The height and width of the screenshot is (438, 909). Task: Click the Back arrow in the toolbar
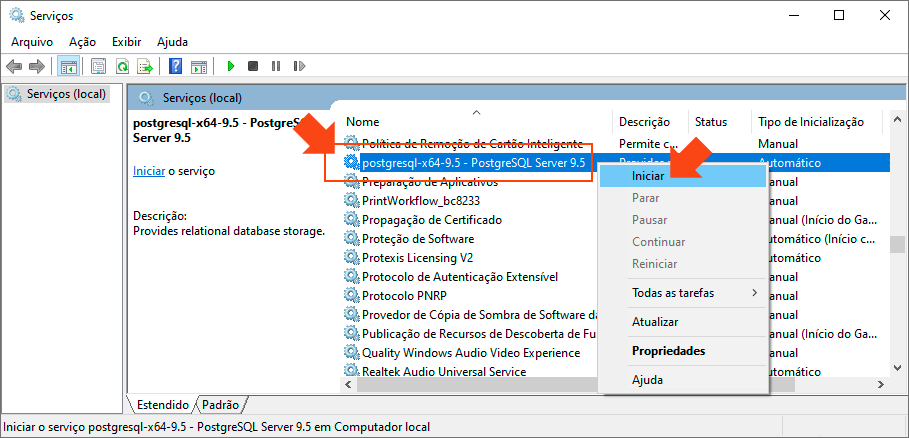pos(14,67)
